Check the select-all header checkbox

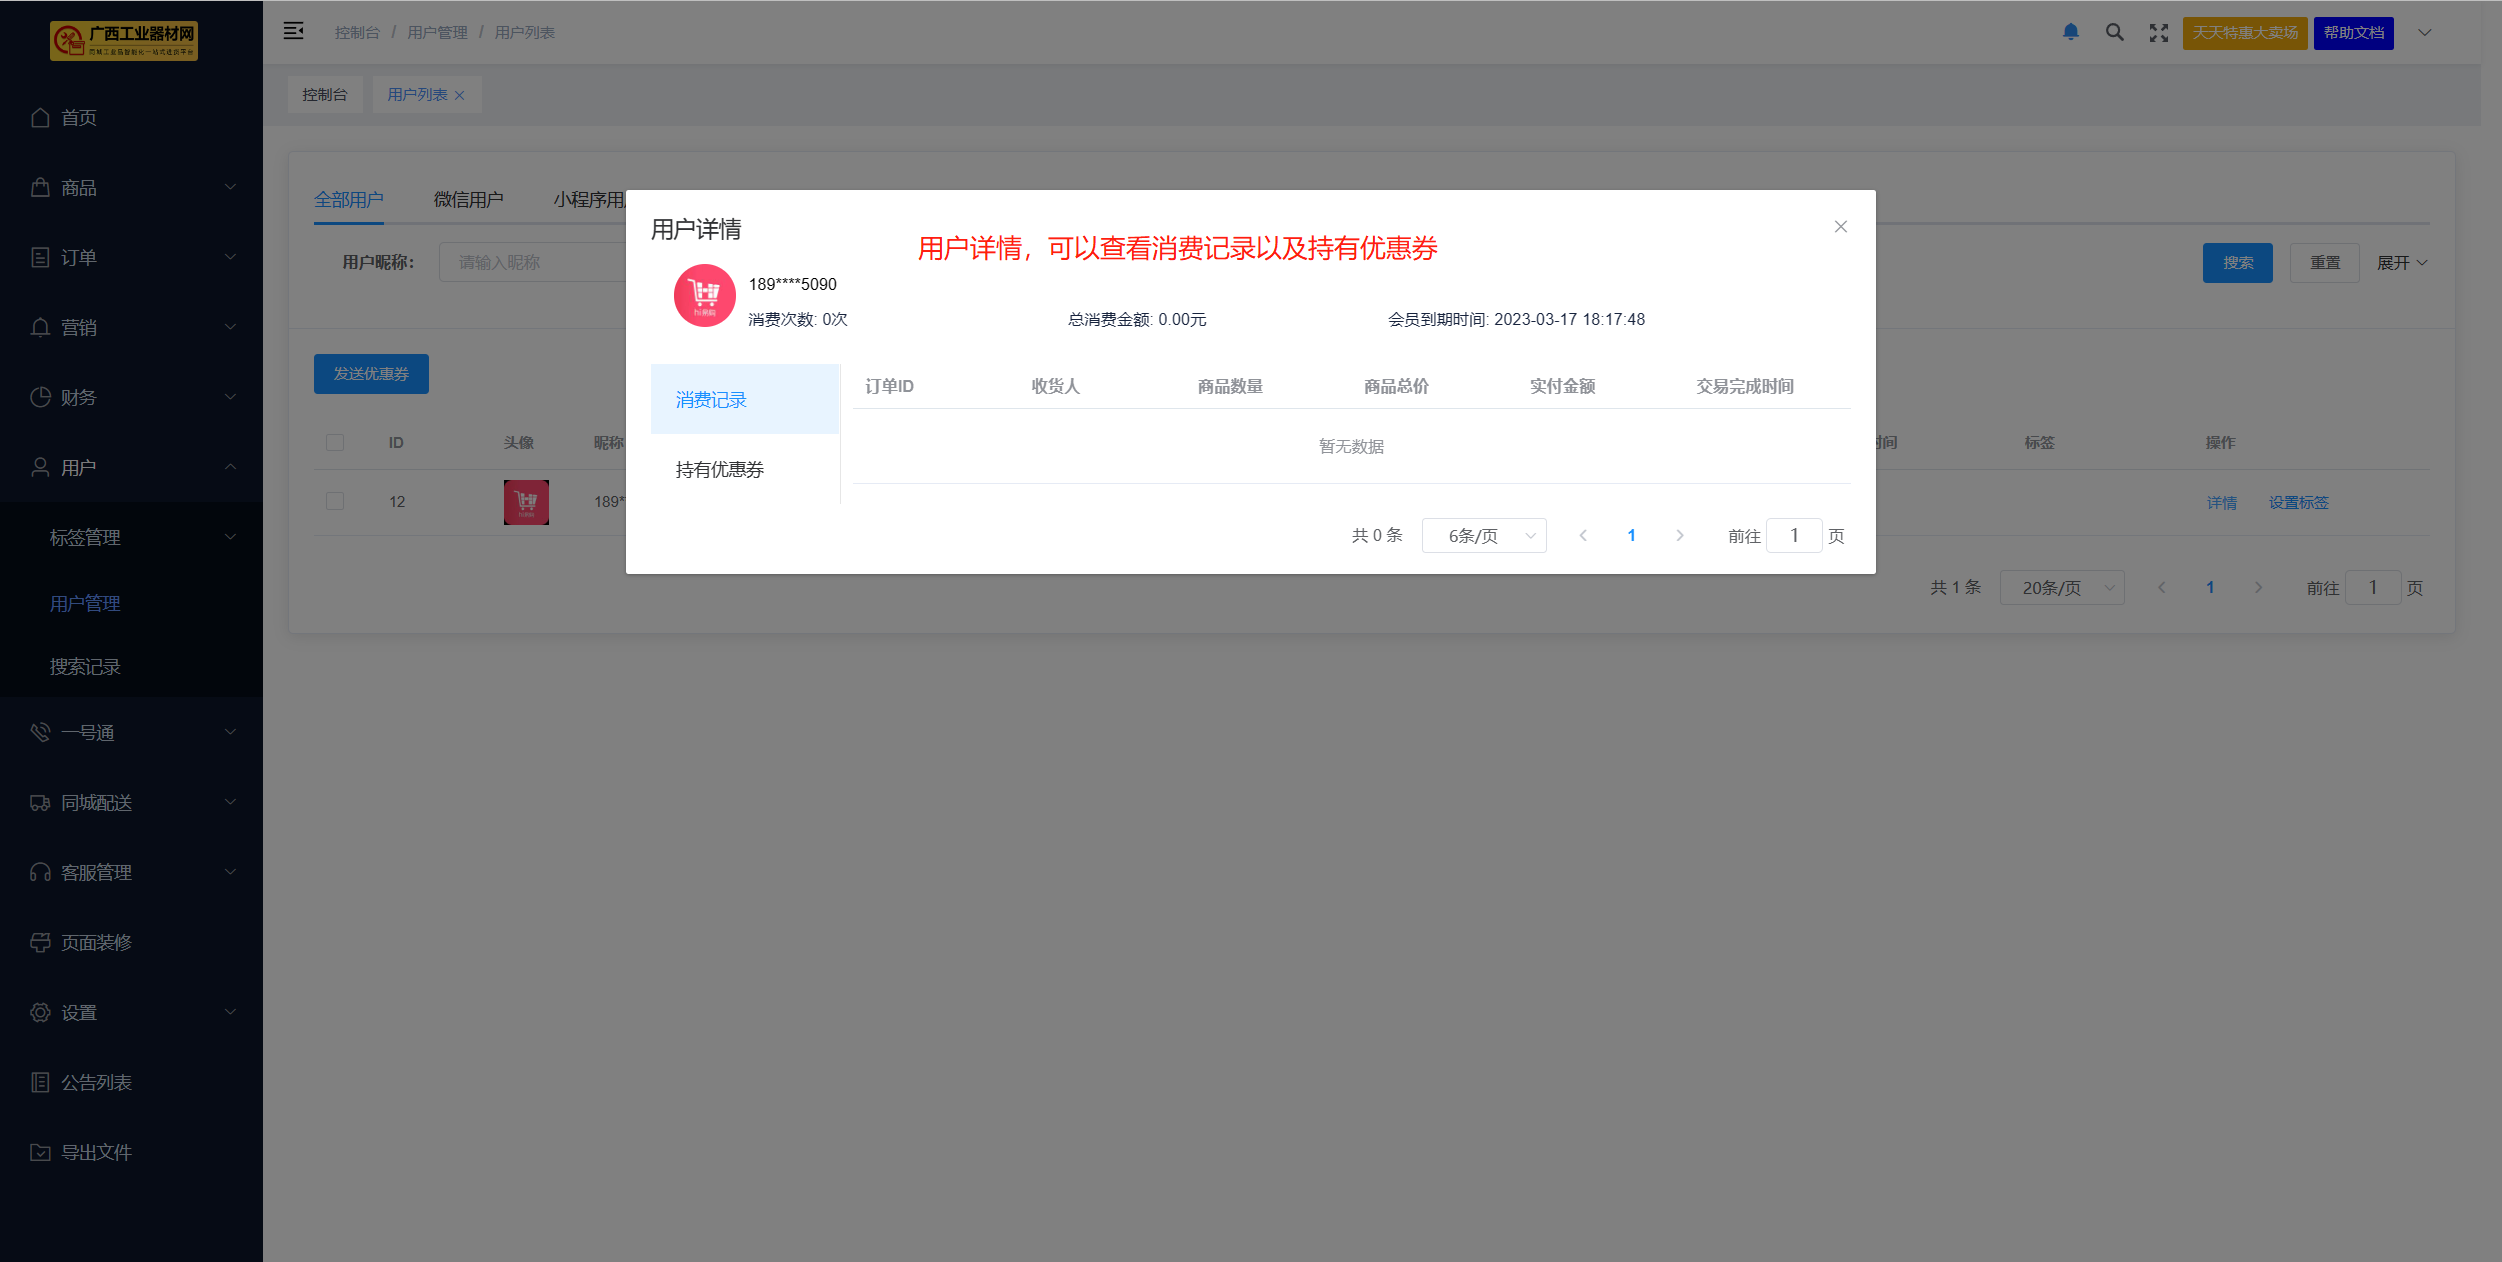335,442
